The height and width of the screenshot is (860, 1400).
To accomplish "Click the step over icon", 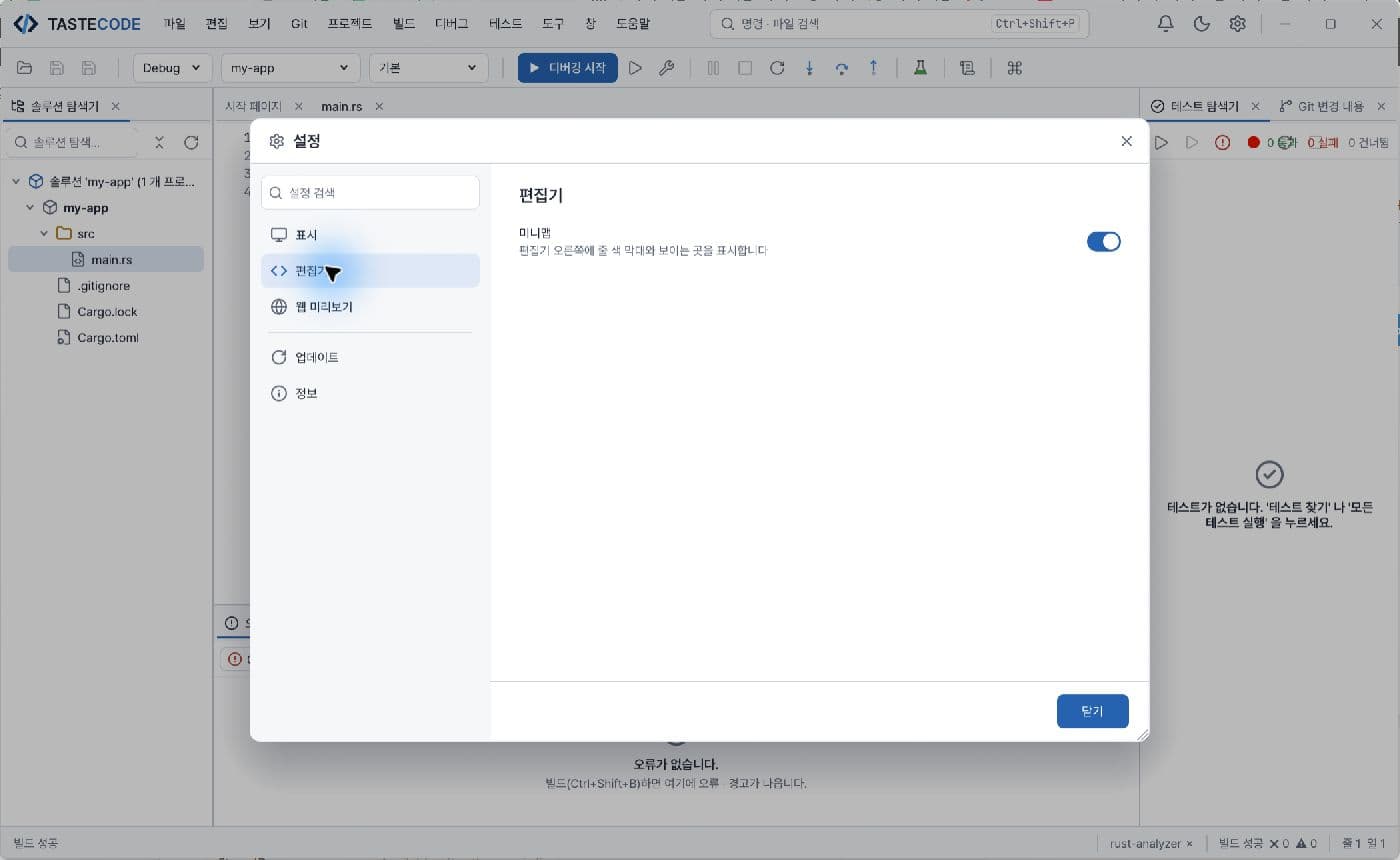I will pyautogui.click(x=841, y=68).
